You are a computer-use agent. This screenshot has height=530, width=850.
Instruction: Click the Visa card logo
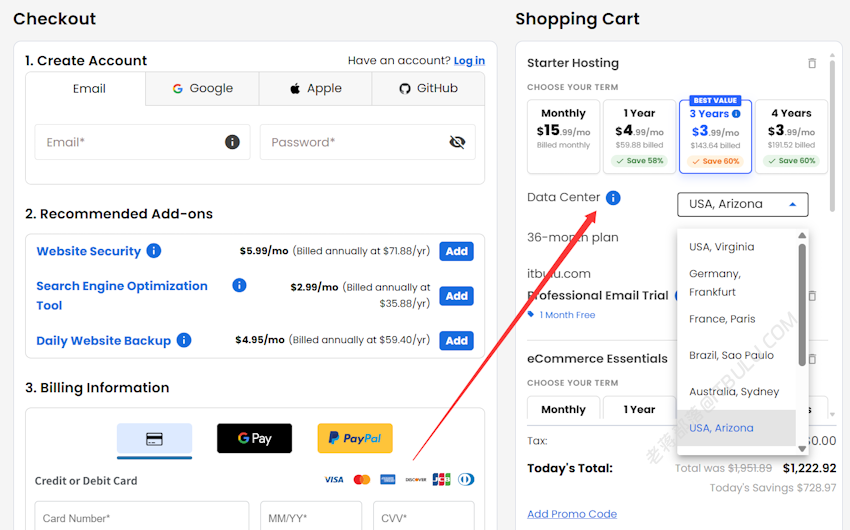tap(334, 480)
